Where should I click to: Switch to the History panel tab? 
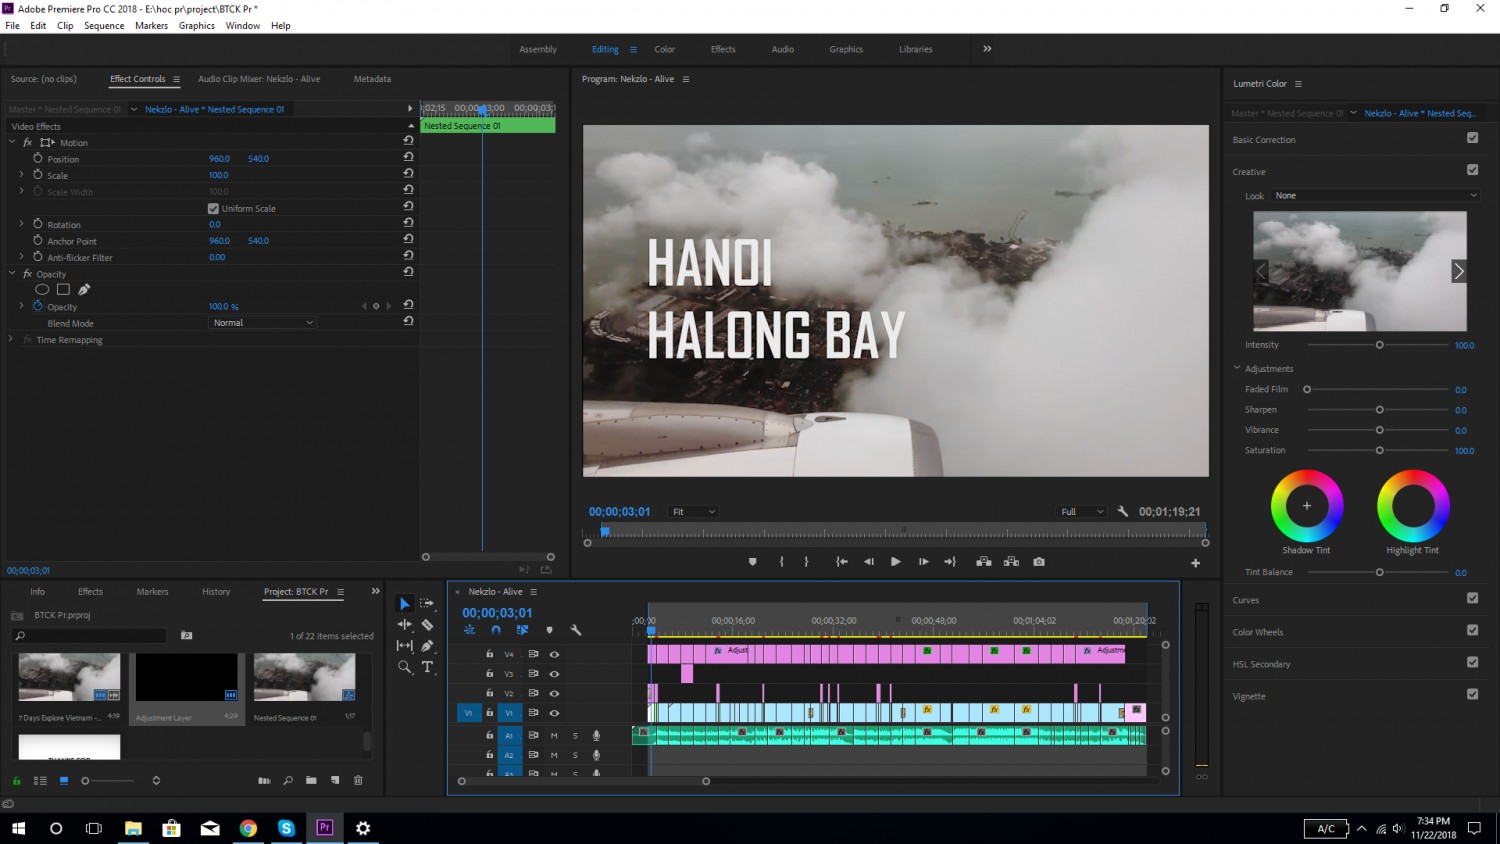point(216,592)
